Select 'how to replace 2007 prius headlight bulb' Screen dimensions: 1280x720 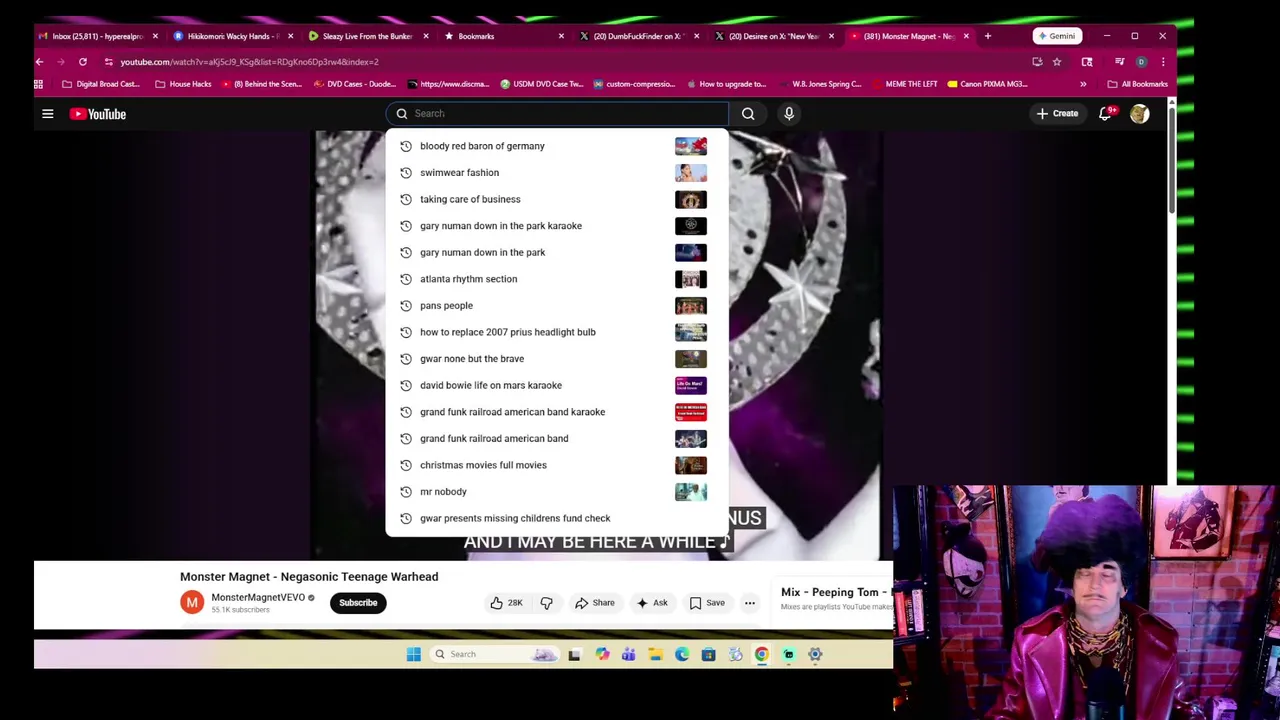(557, 332)
